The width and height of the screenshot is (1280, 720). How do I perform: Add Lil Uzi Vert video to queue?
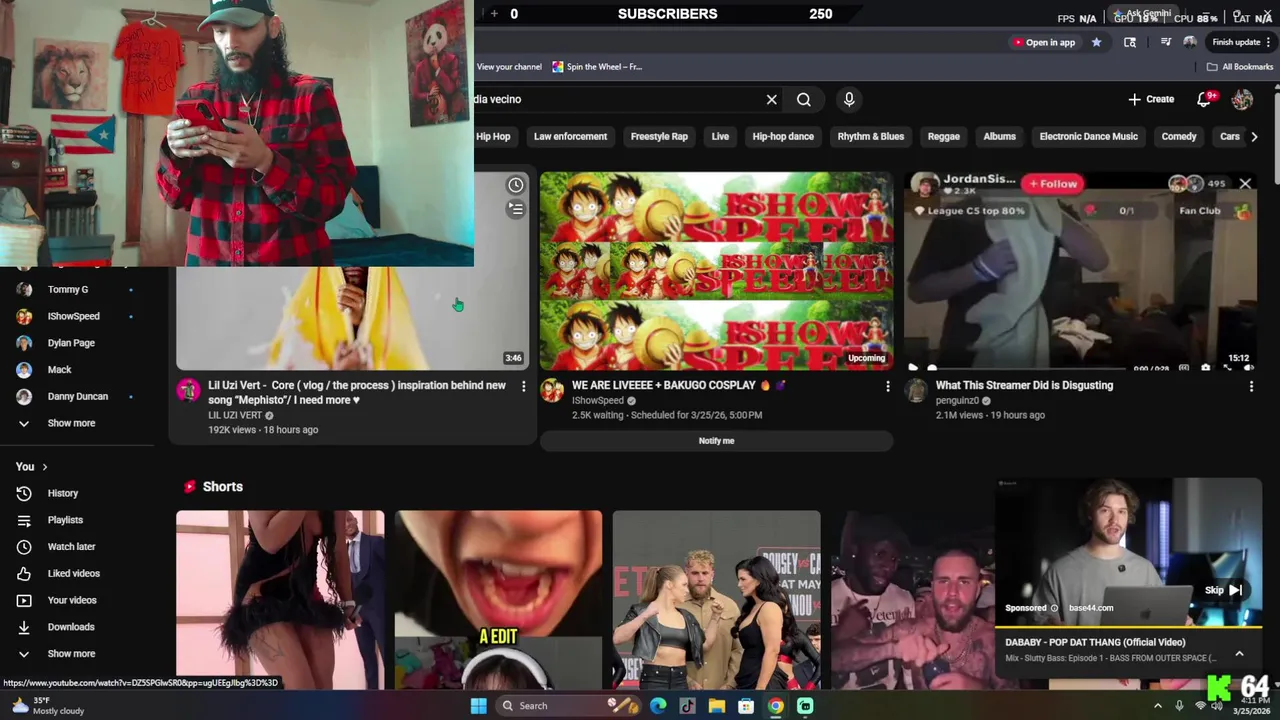pyautogui.click(x=515, y=209)
